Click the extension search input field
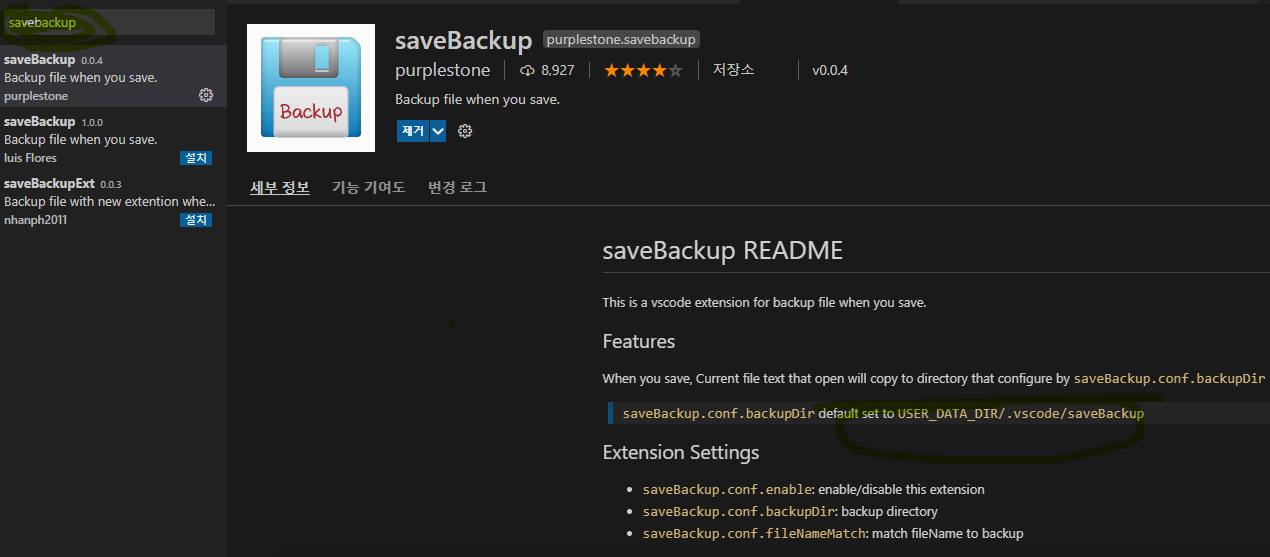1270x557 pixels. click(108, 22)
